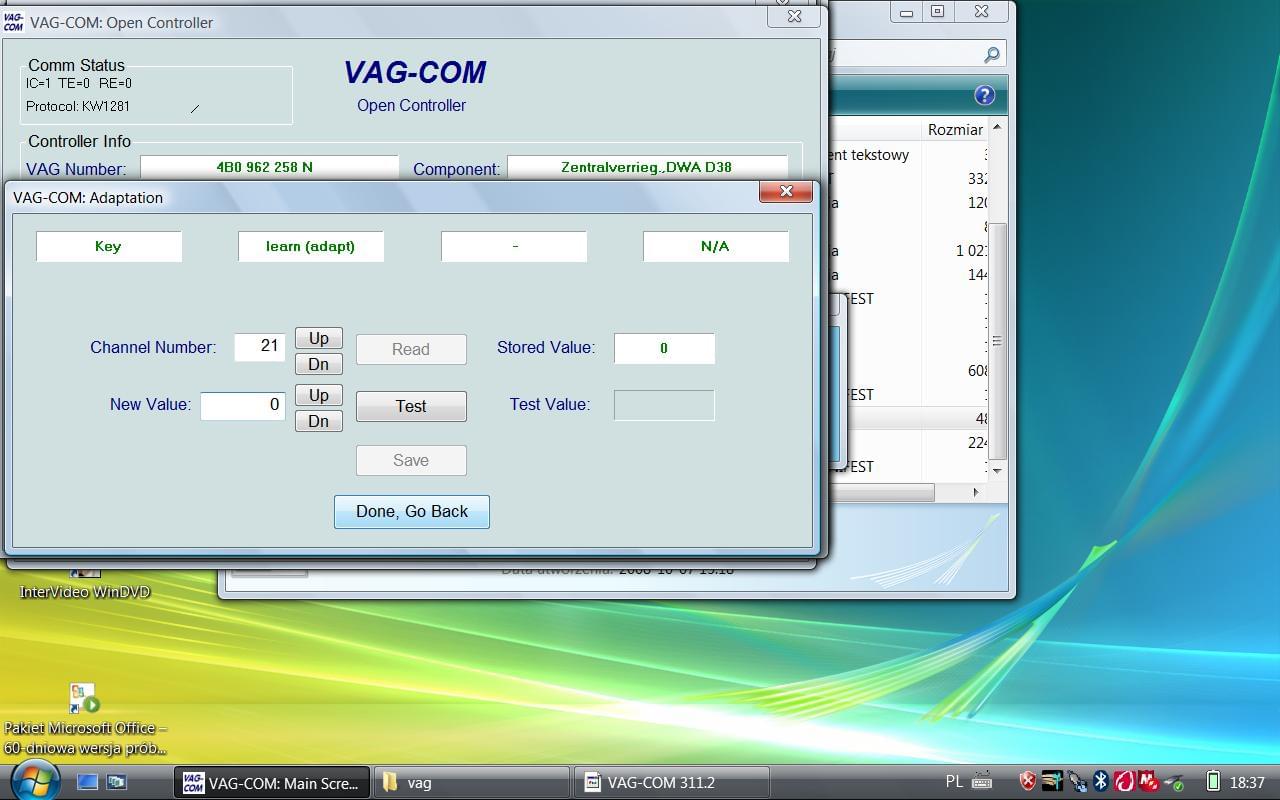Image resolution: width=1280 pixels, height=800 pixels.
Task: Switch to VAG-COM 311.2 taskbar button
Action: (x=672, y=783)
